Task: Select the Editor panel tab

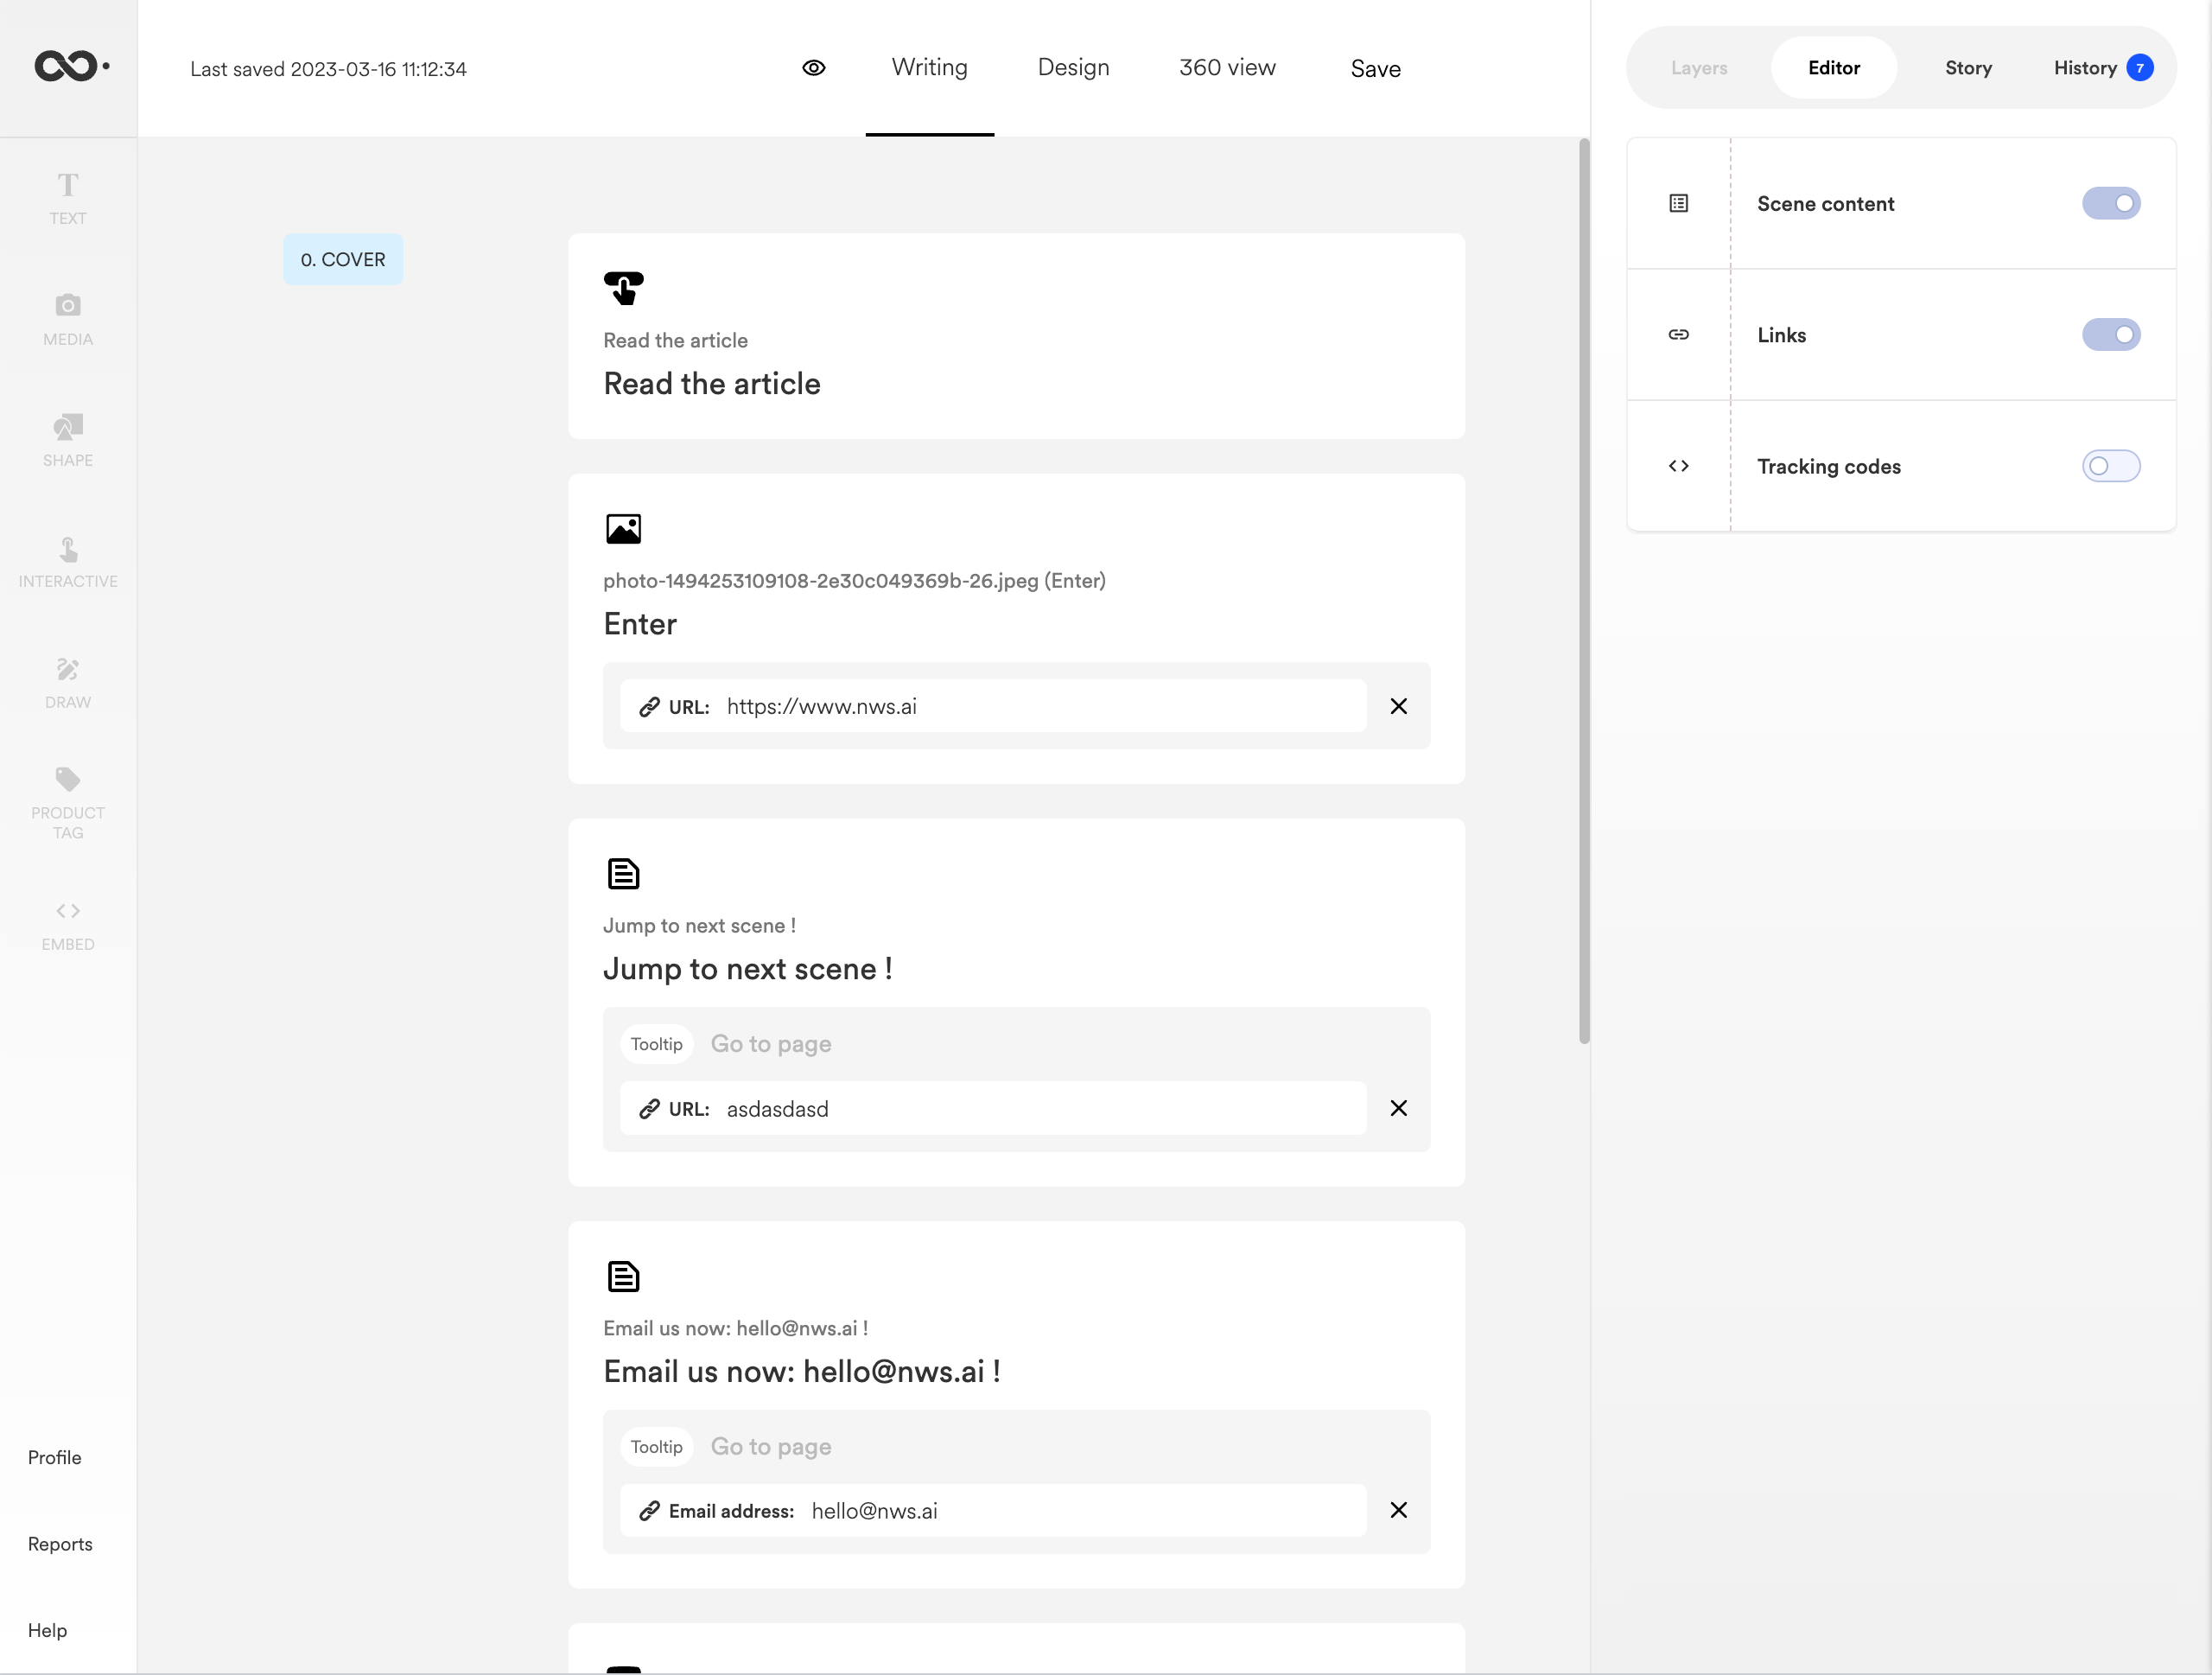Action: pyautogui.click(x=1834, y=68)
